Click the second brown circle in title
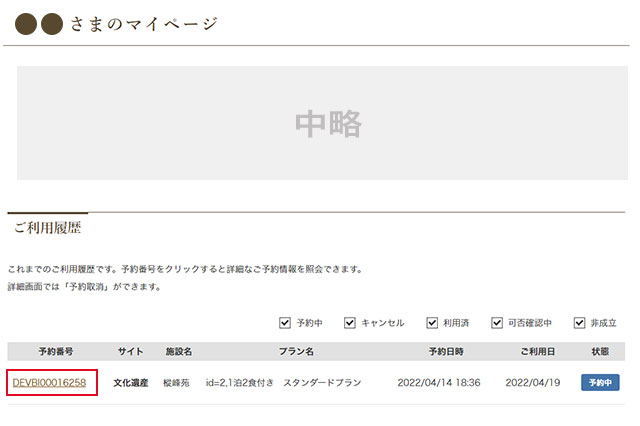Image resolution: width=640 pixels, height=426 pixels. click(x=52, y=23)
